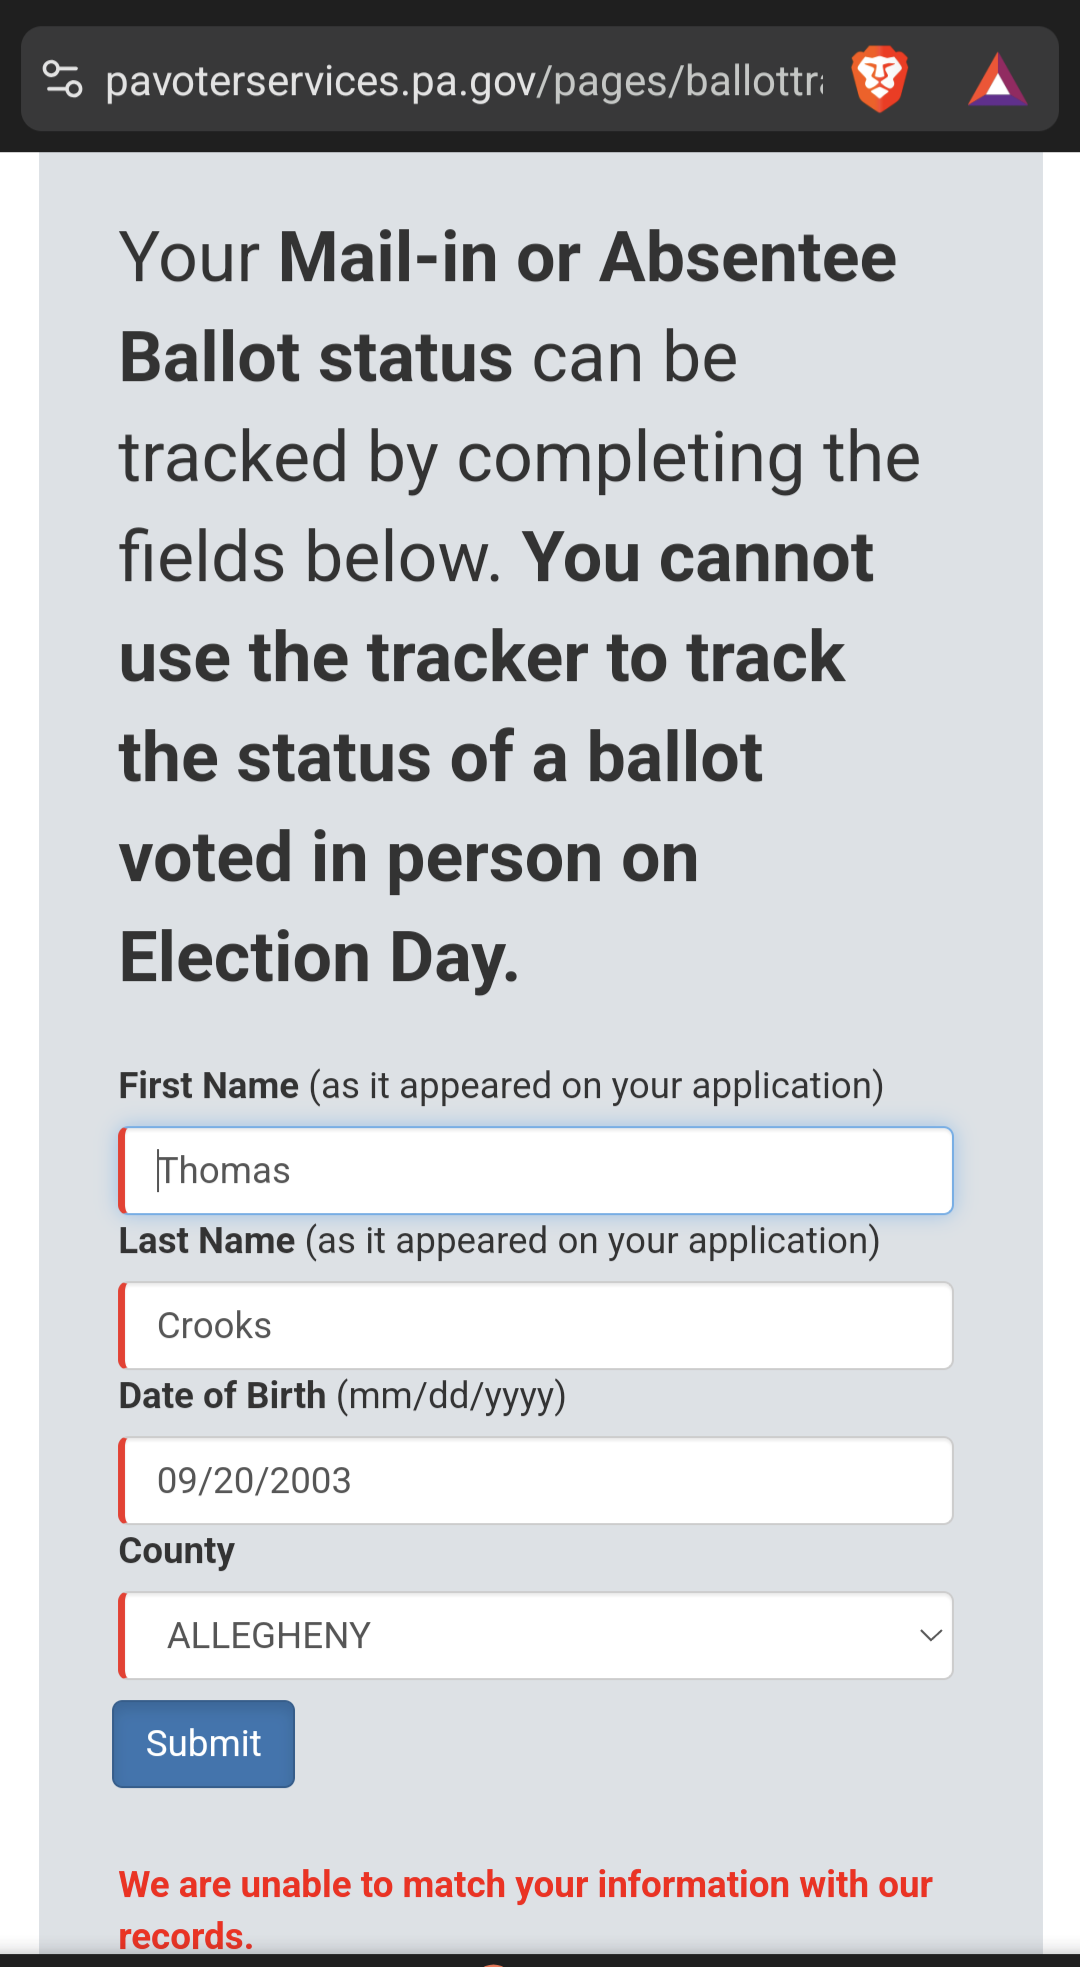Open the ALLEGHENY county dropdown
The width and height of the screenshot is (1080, 1967).
[x=536, y=1636]
